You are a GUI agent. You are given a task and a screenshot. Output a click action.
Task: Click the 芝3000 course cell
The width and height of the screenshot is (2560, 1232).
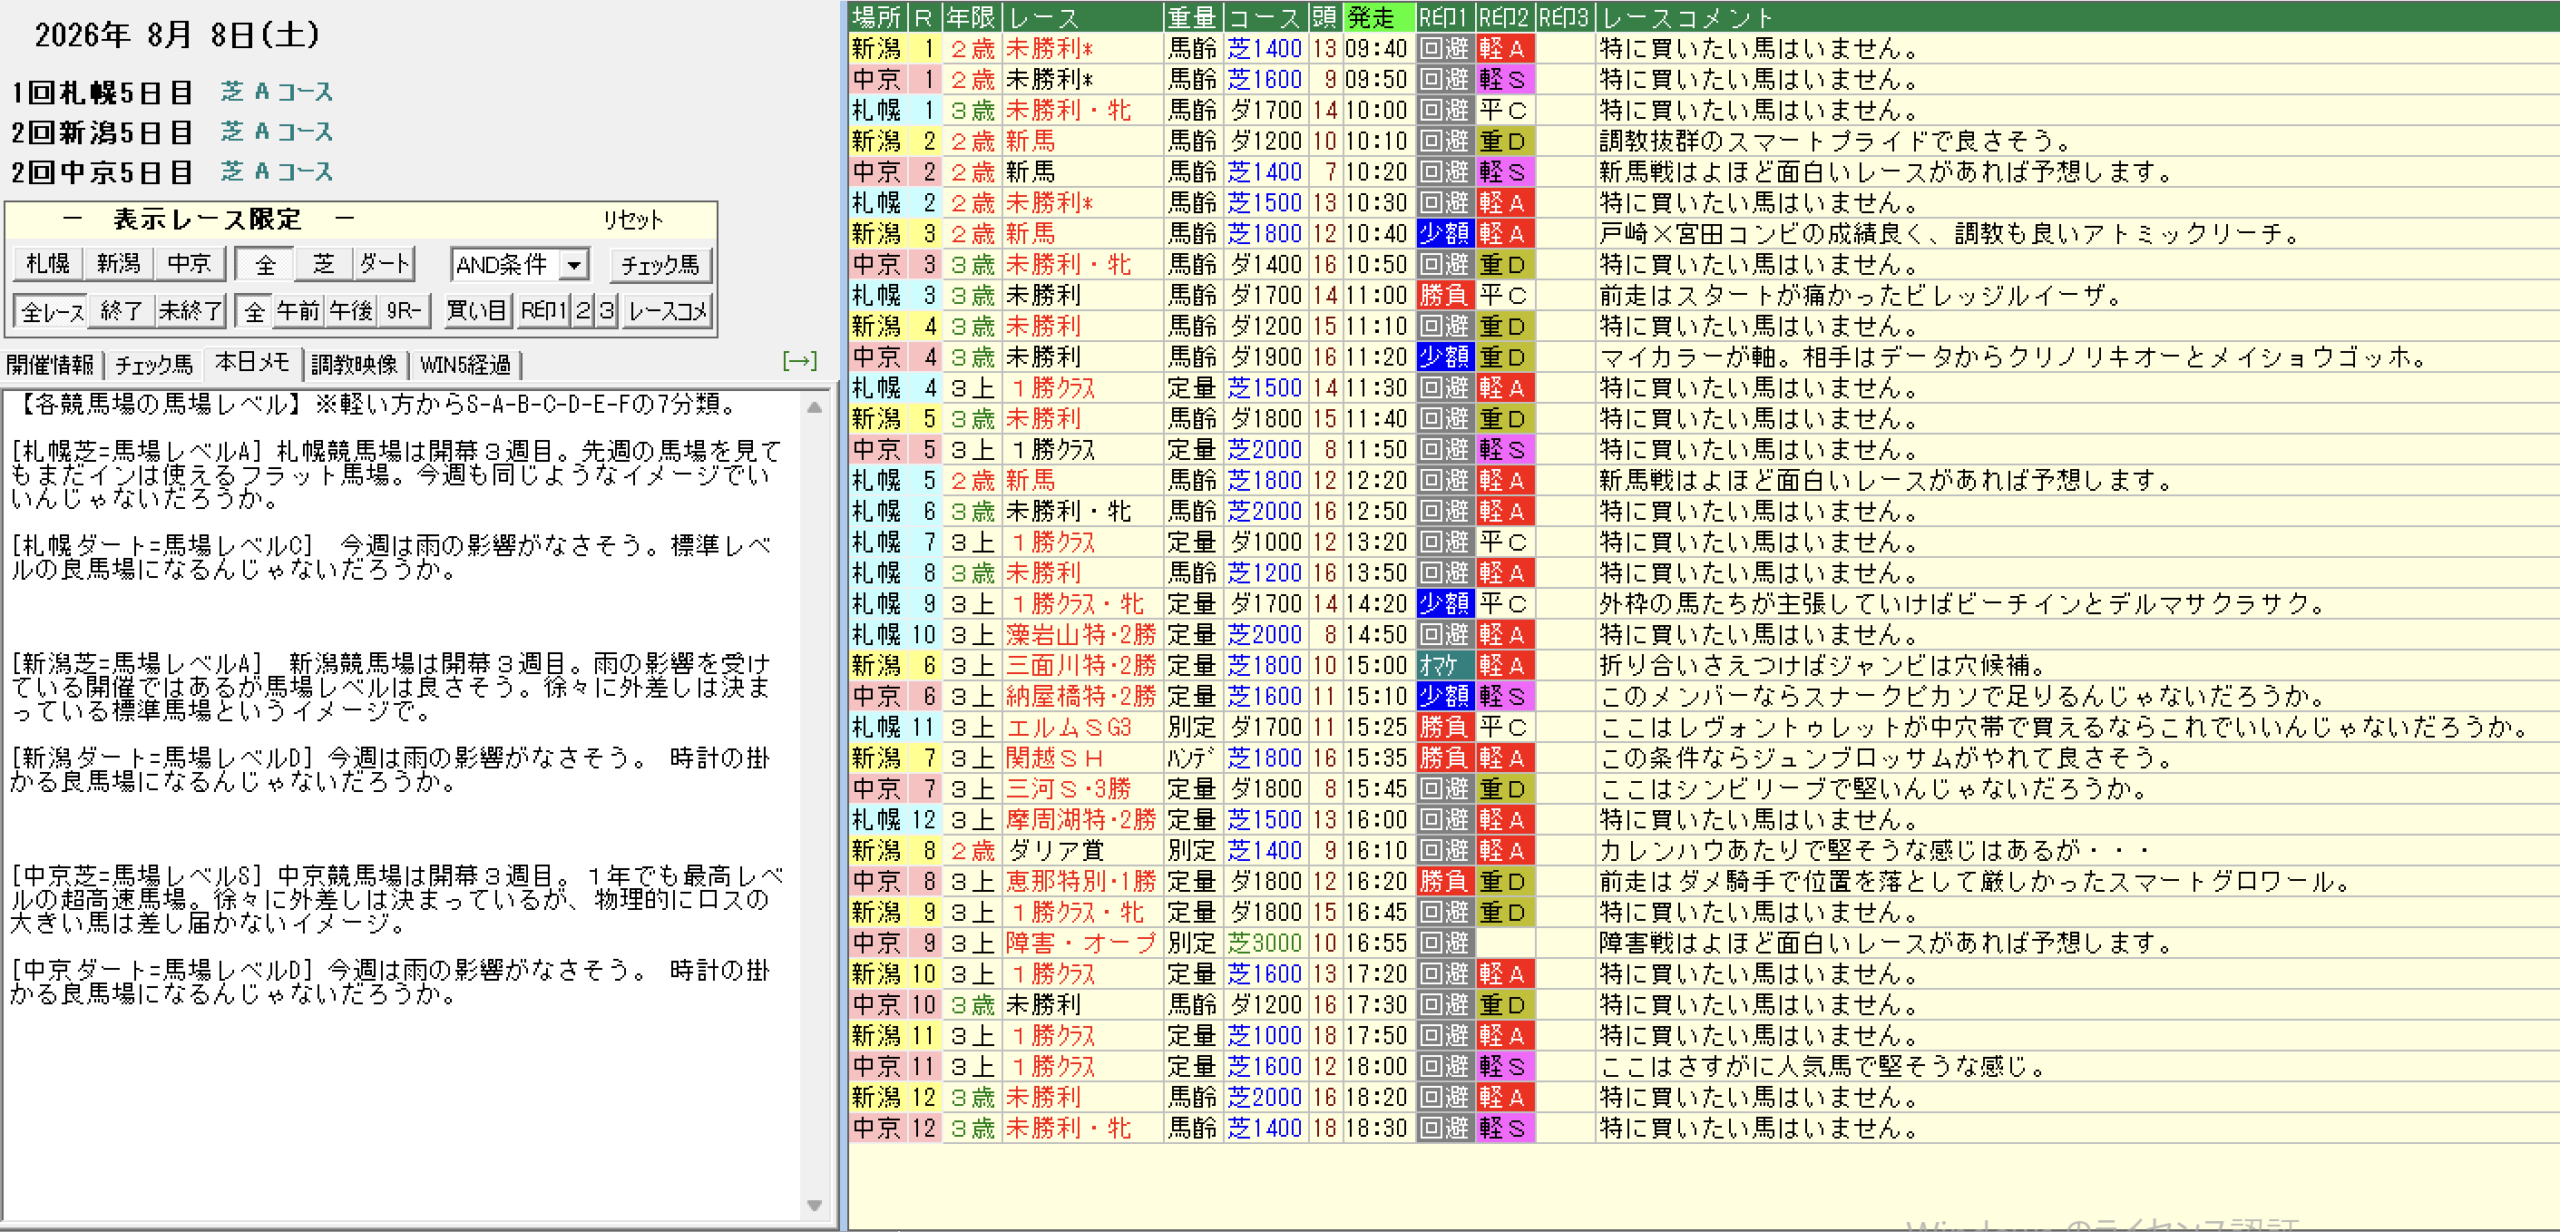click(1265, 943)
